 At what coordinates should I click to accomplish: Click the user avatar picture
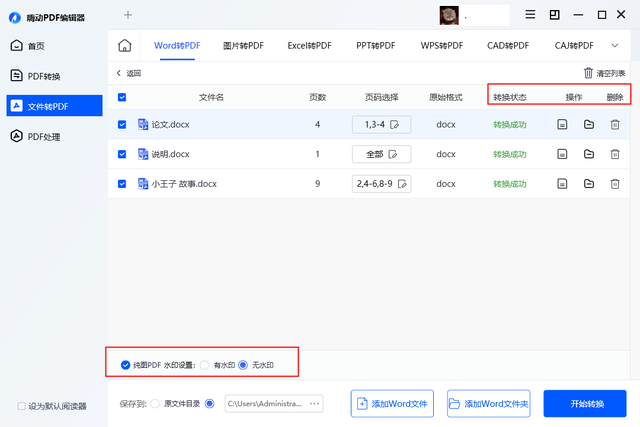click(449, 16)
